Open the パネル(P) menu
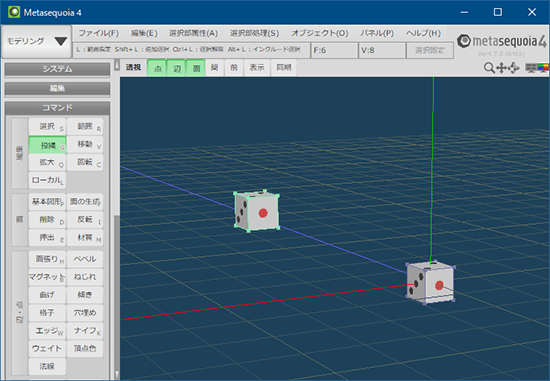This screenshot has width=550, height=381. (377, 33)
